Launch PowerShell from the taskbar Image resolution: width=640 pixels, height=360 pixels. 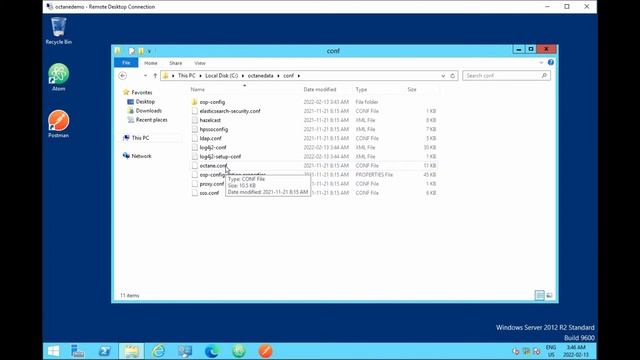tap(104, 351)
